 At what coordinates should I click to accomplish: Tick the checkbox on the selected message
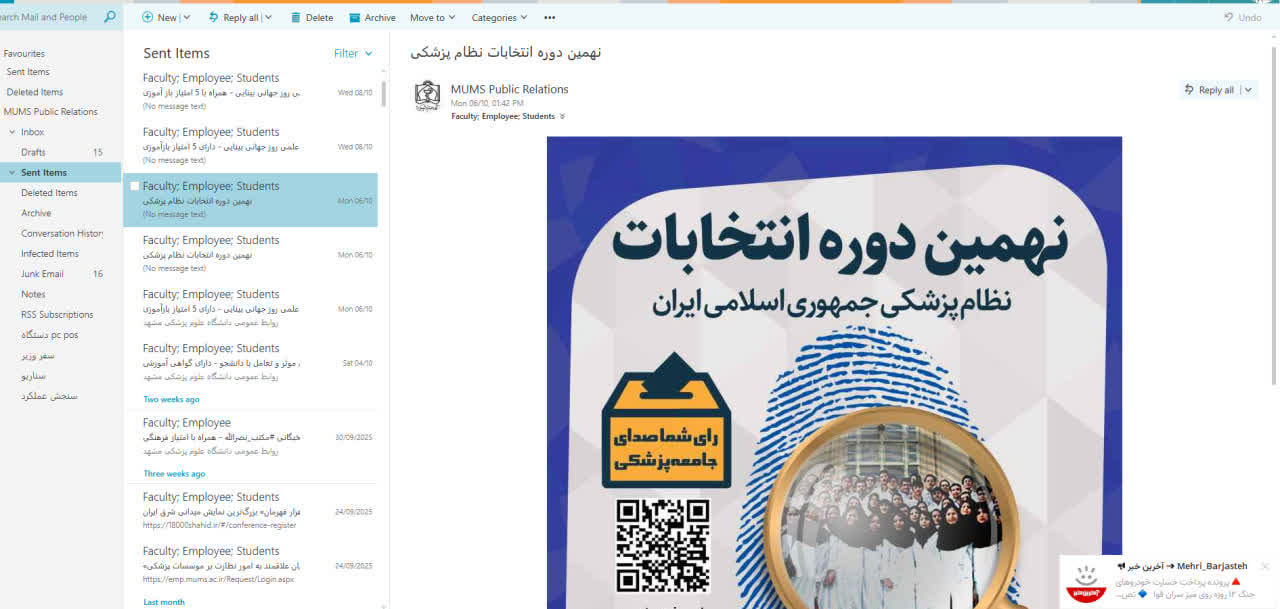coord(135,186)
